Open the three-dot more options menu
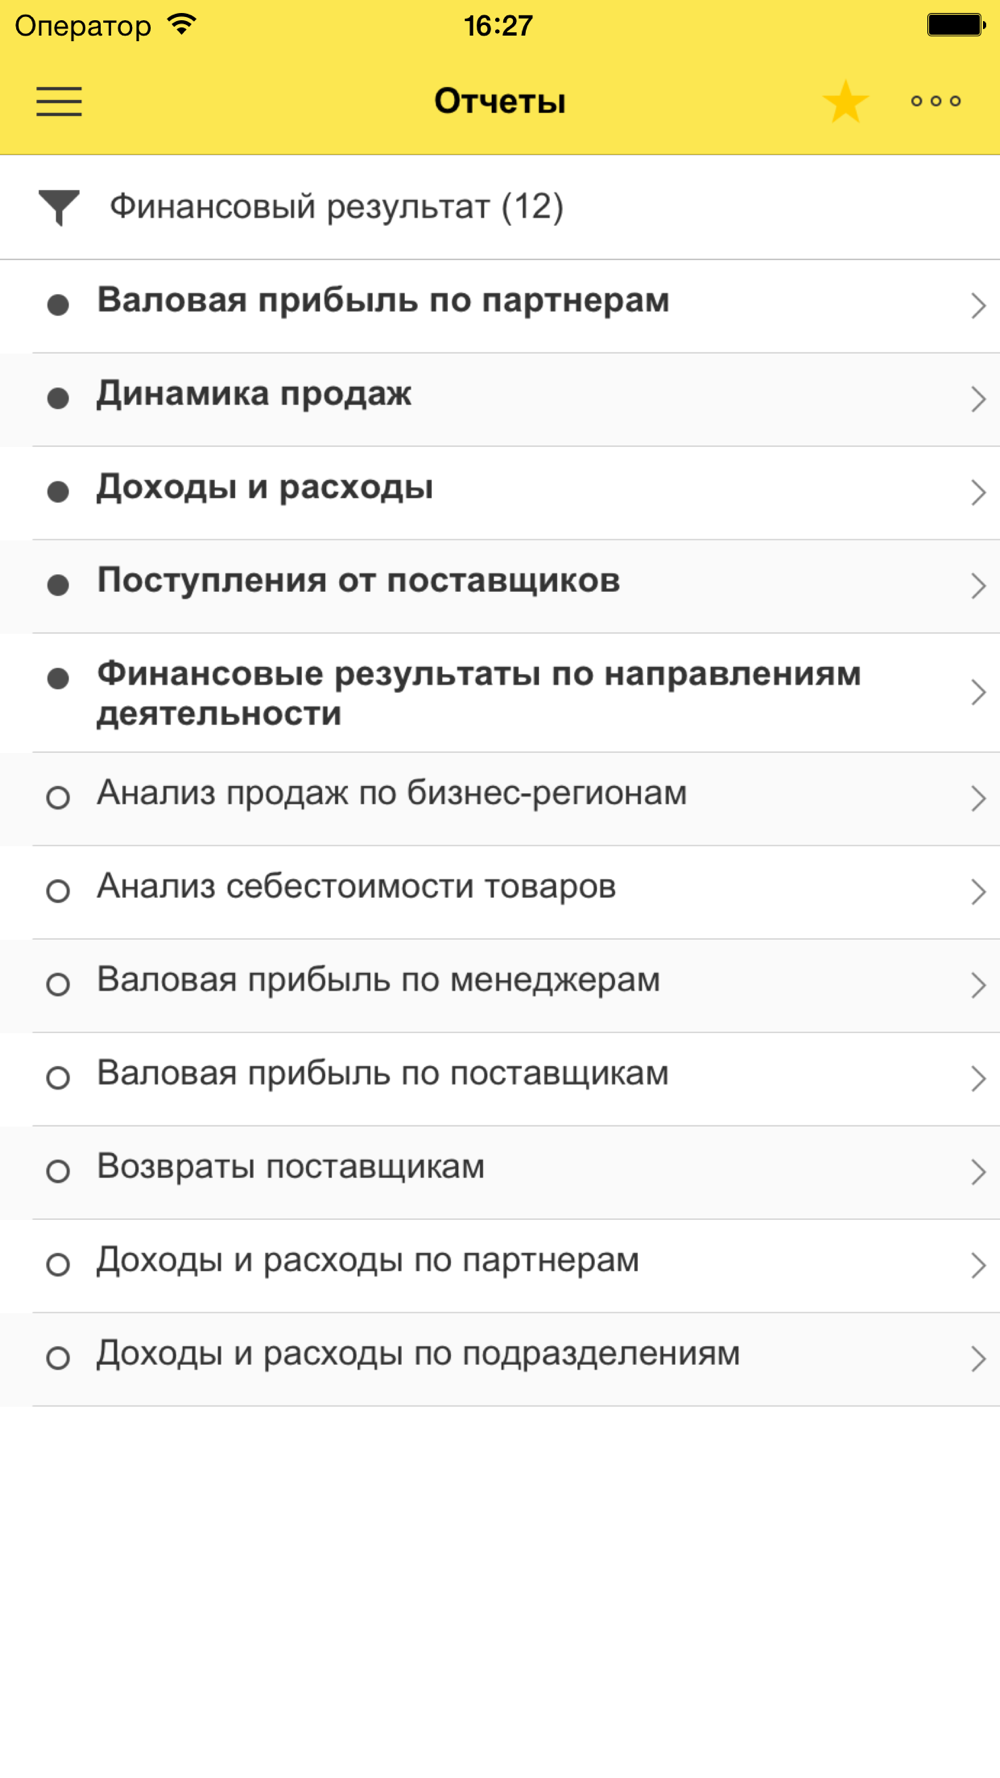Image resolution: width=1000 pixels, height=1778 pixels. [x=936, y=101]
